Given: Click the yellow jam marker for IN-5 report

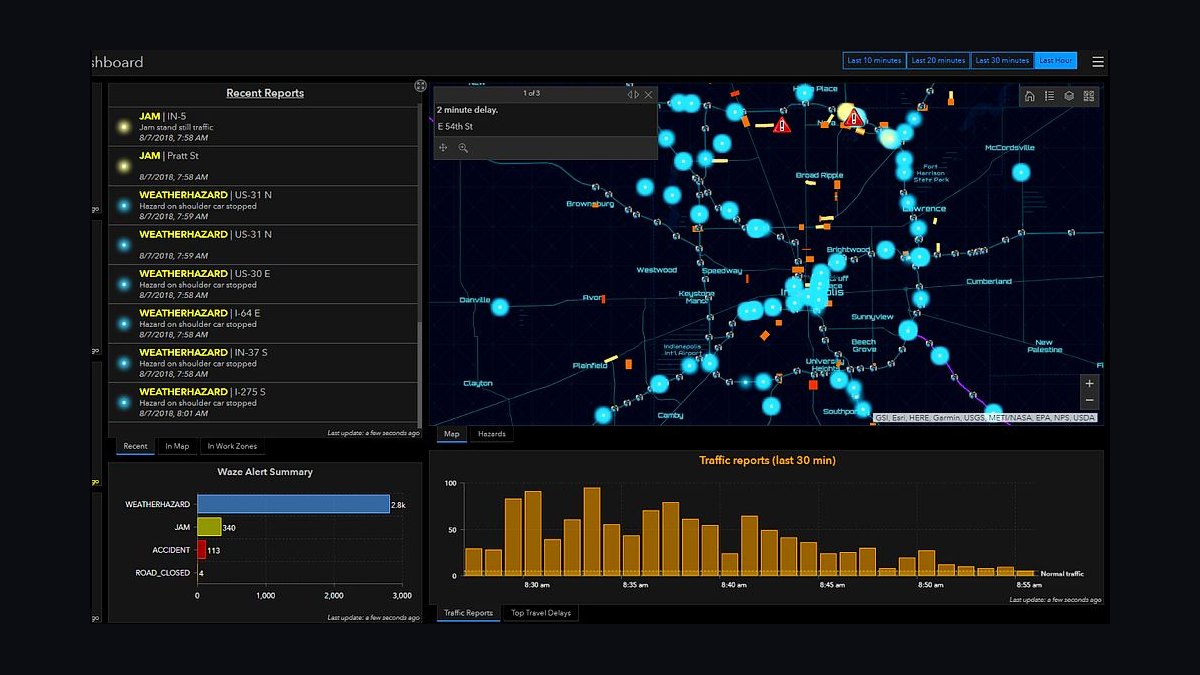Looking at the screenshot, I should click(124, 127).
